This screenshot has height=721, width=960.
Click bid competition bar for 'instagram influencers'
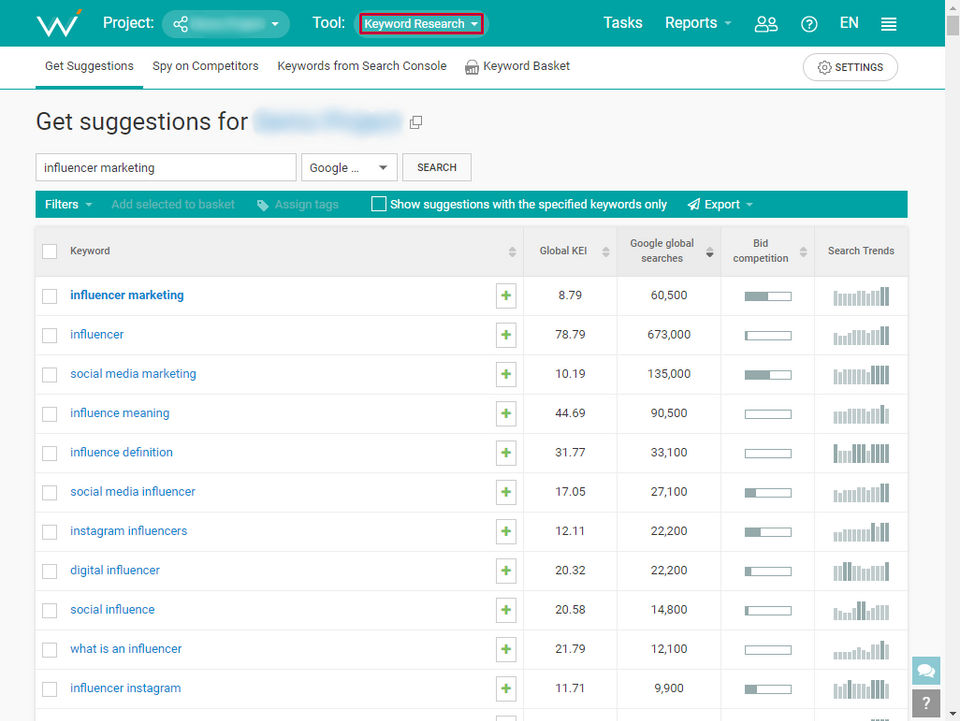click(x=767, y=531)
